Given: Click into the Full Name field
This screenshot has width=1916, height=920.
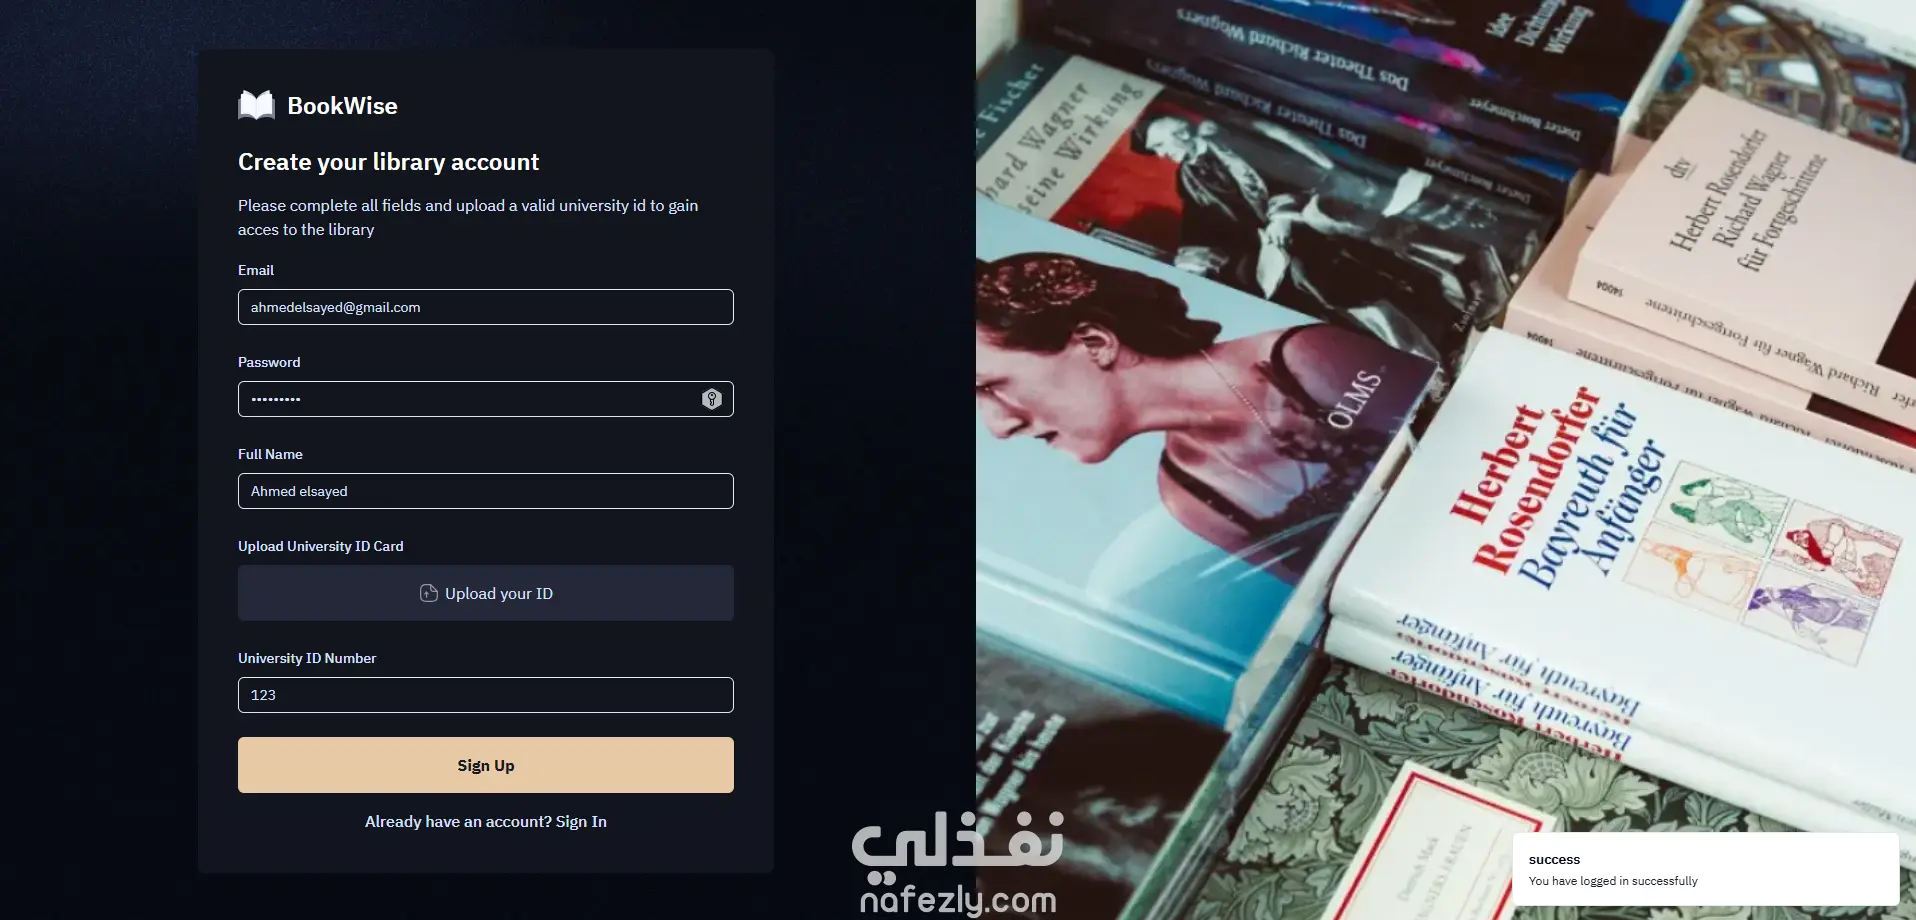Looking at the screenshot, I should pyautogui.click(x=486, y=491).
